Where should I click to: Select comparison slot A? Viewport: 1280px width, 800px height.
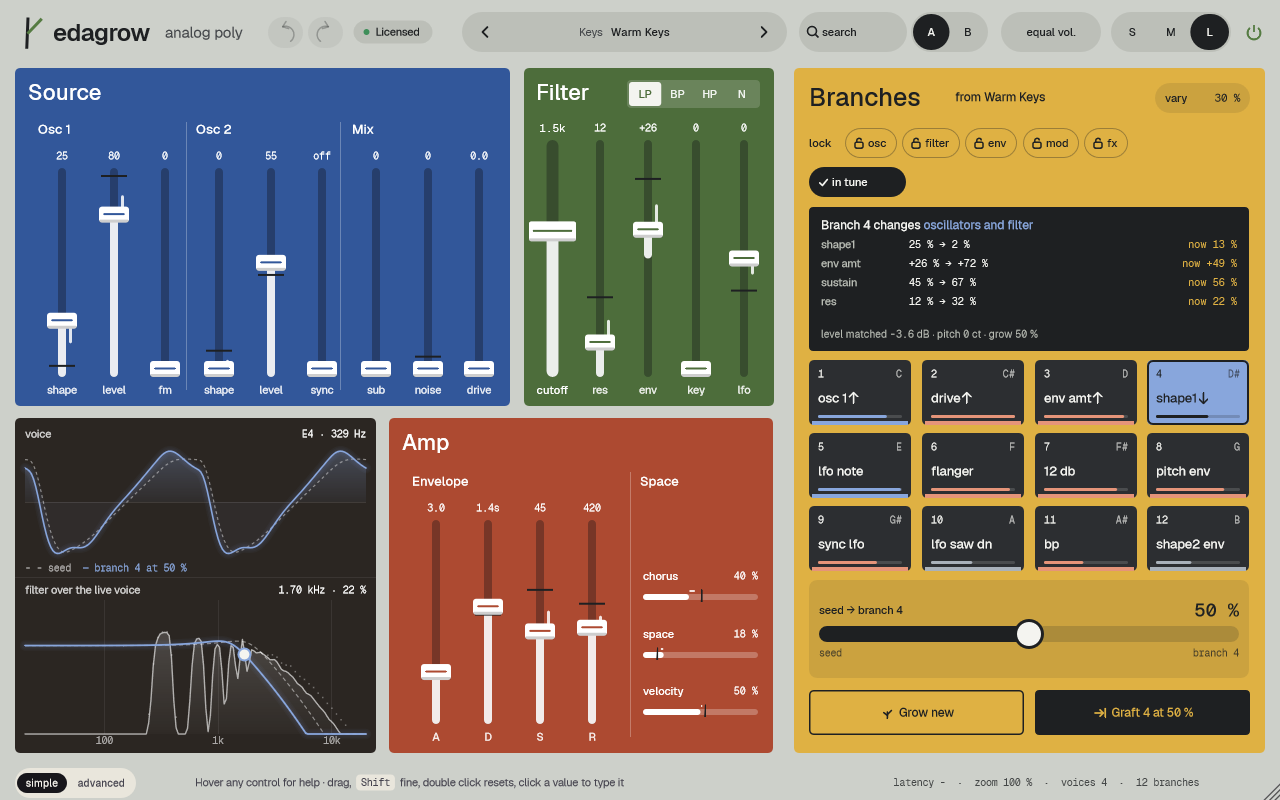tap(931, 32)
